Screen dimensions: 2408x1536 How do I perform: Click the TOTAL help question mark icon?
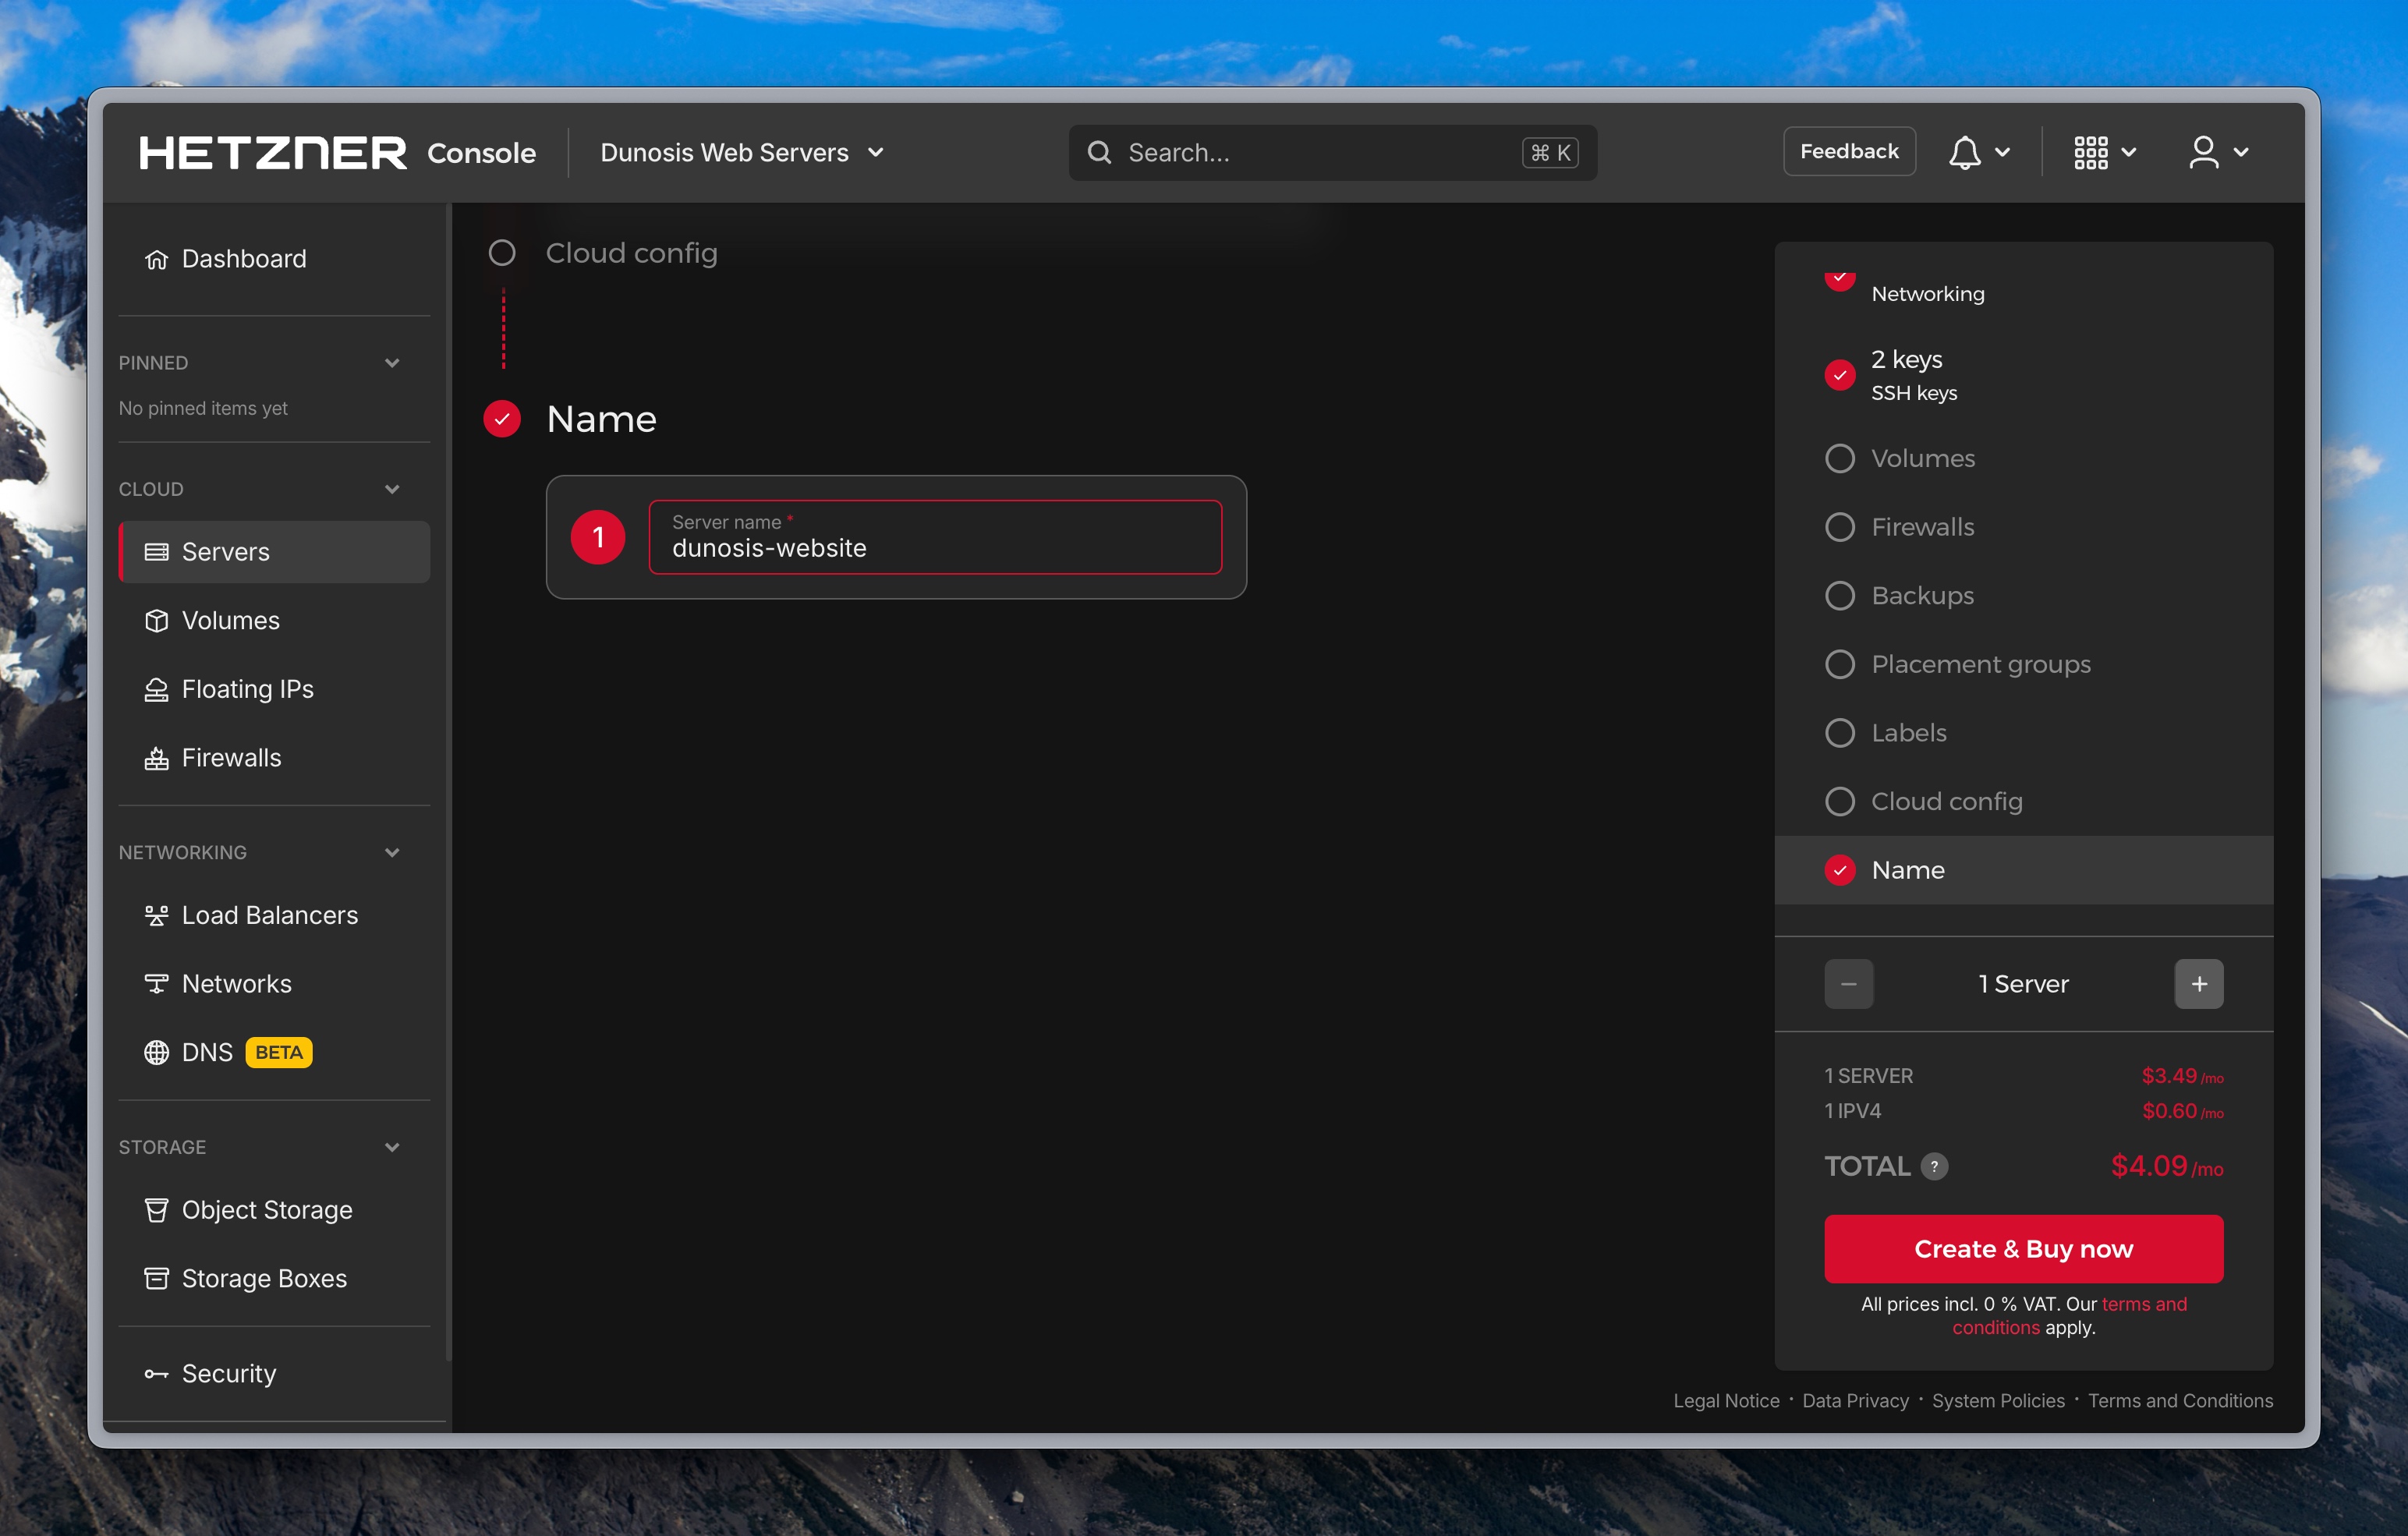pyautogui.click(x=1934, y=1166)
